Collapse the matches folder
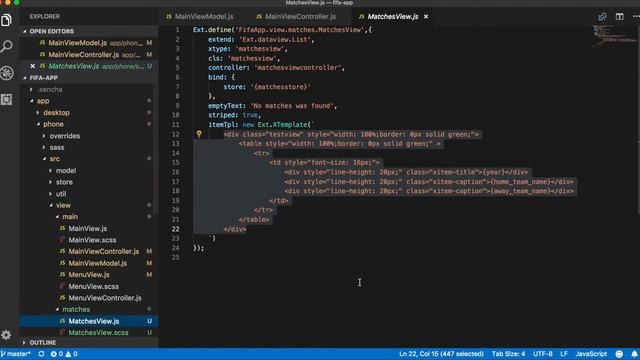 (76, 309)
